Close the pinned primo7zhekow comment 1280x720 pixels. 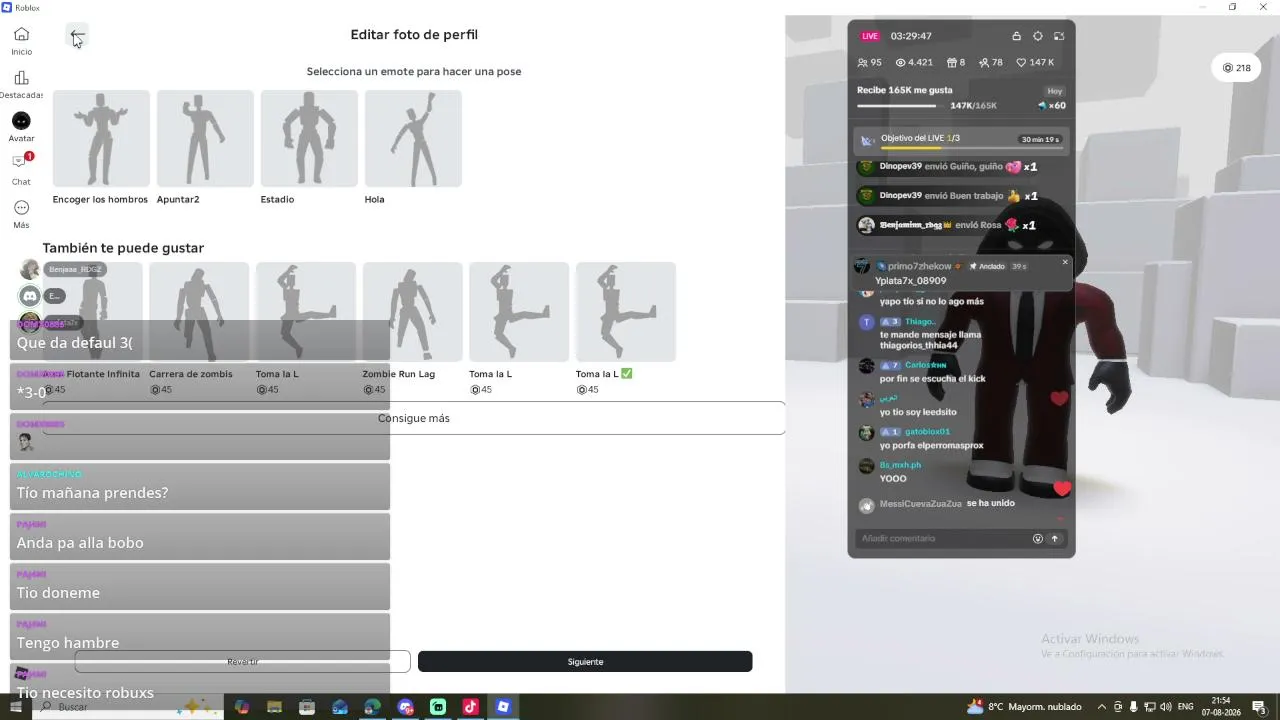[1065, 262]
